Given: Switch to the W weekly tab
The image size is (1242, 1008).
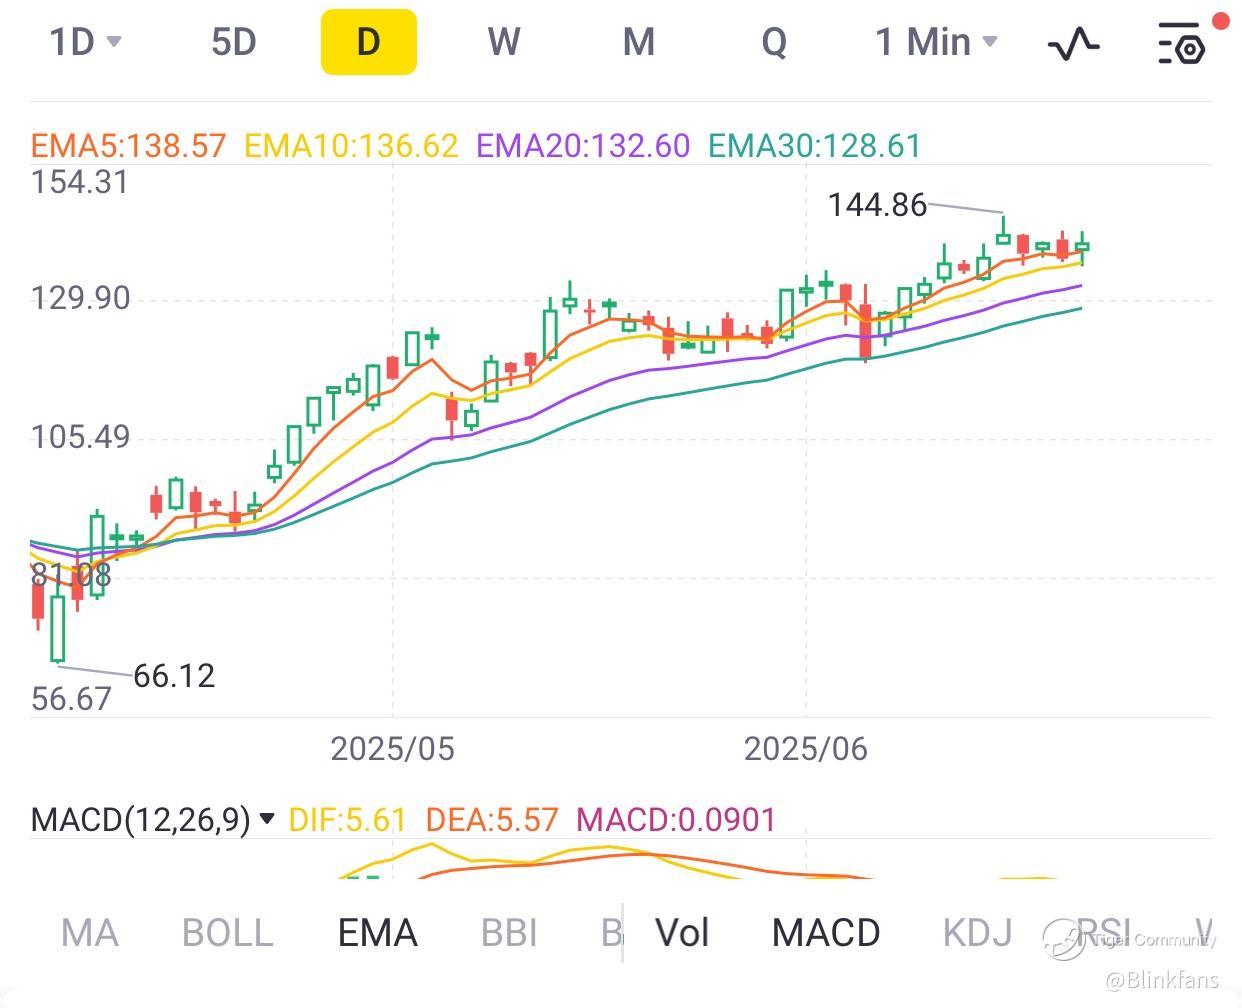Looking at the screenshot, I should click(x=504, y=42).
